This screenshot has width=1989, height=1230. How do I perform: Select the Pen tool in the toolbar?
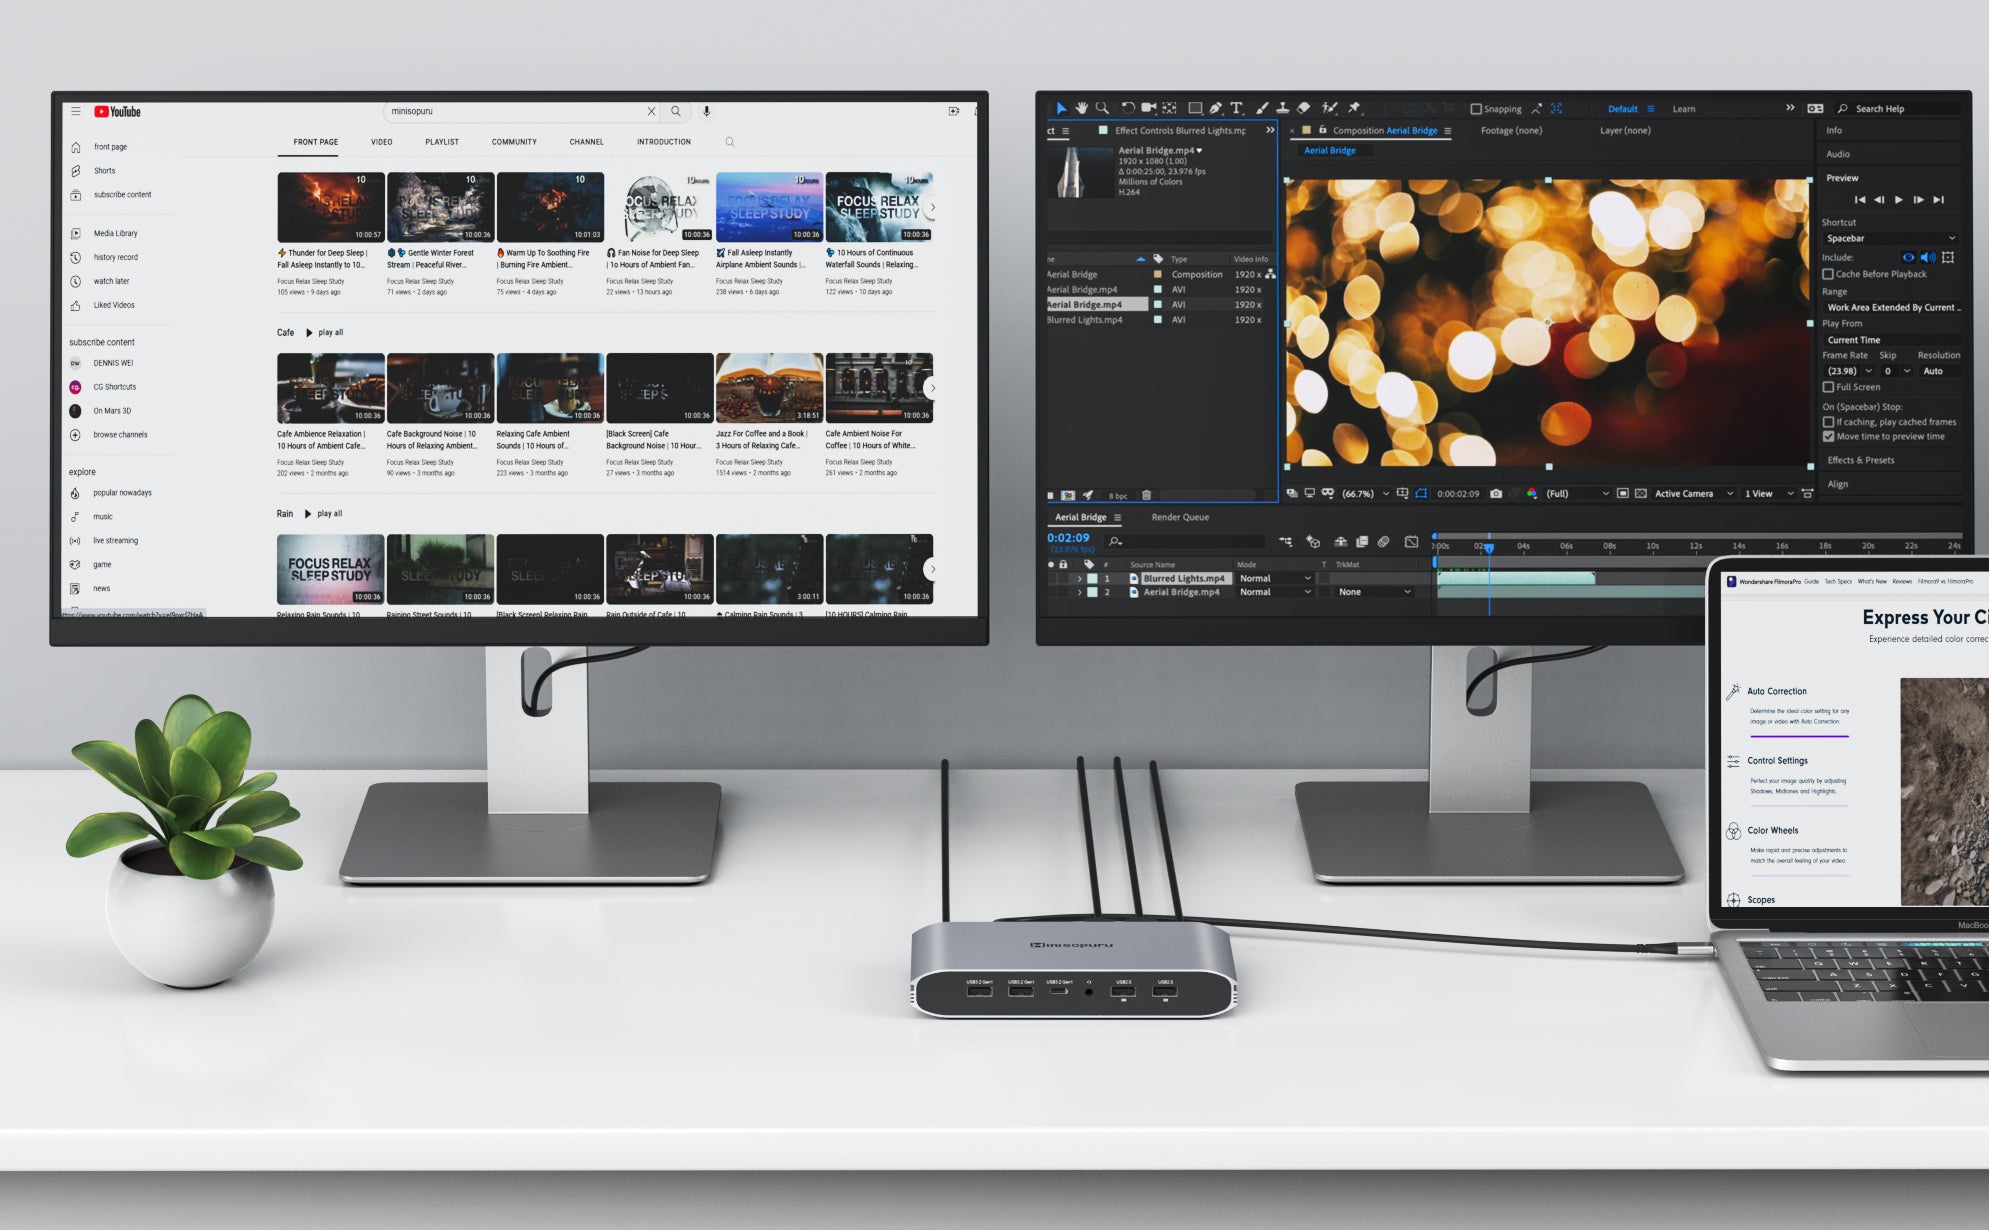1216,108
